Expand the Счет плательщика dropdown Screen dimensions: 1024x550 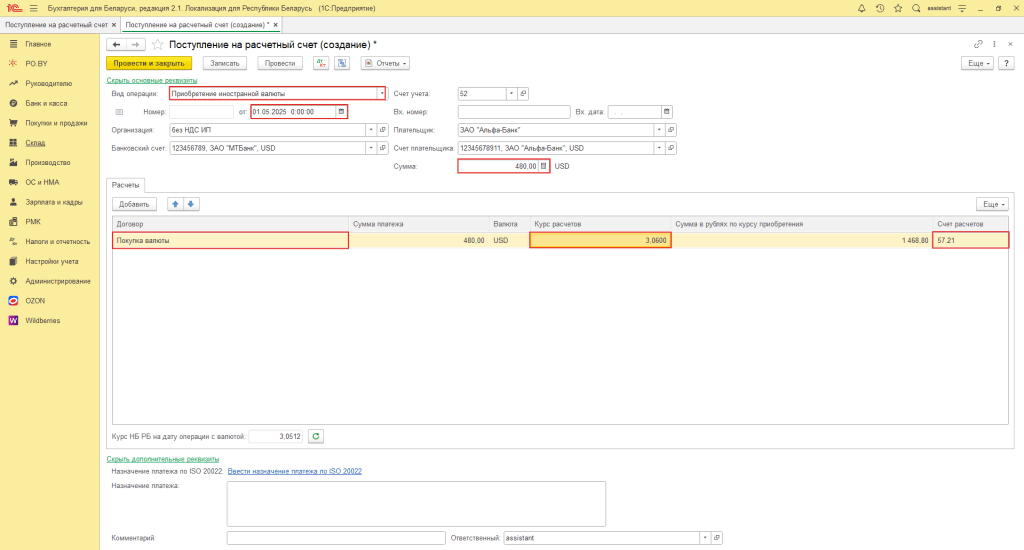659,148
